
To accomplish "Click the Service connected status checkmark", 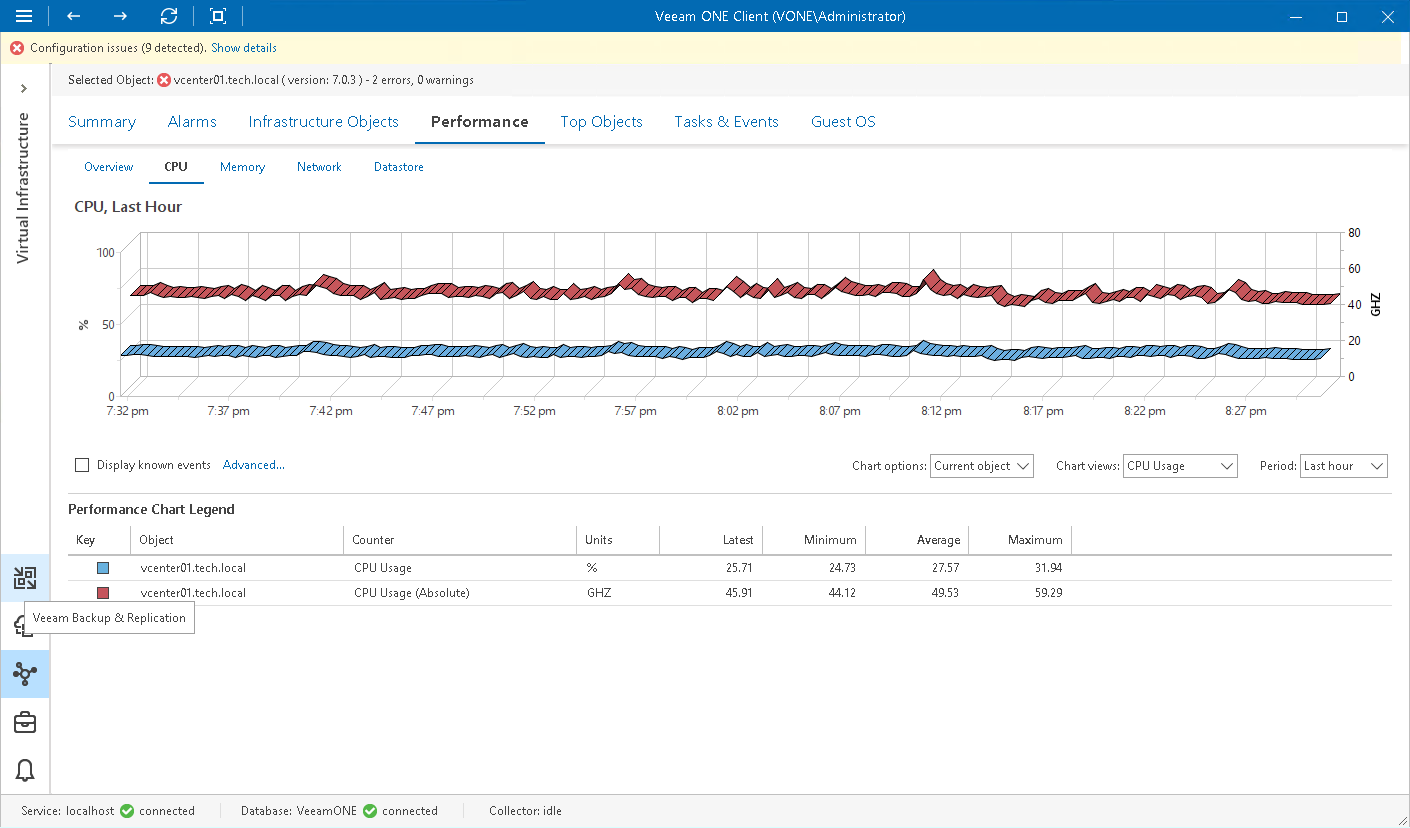I will pyautogui.click(x=127, y=811).
